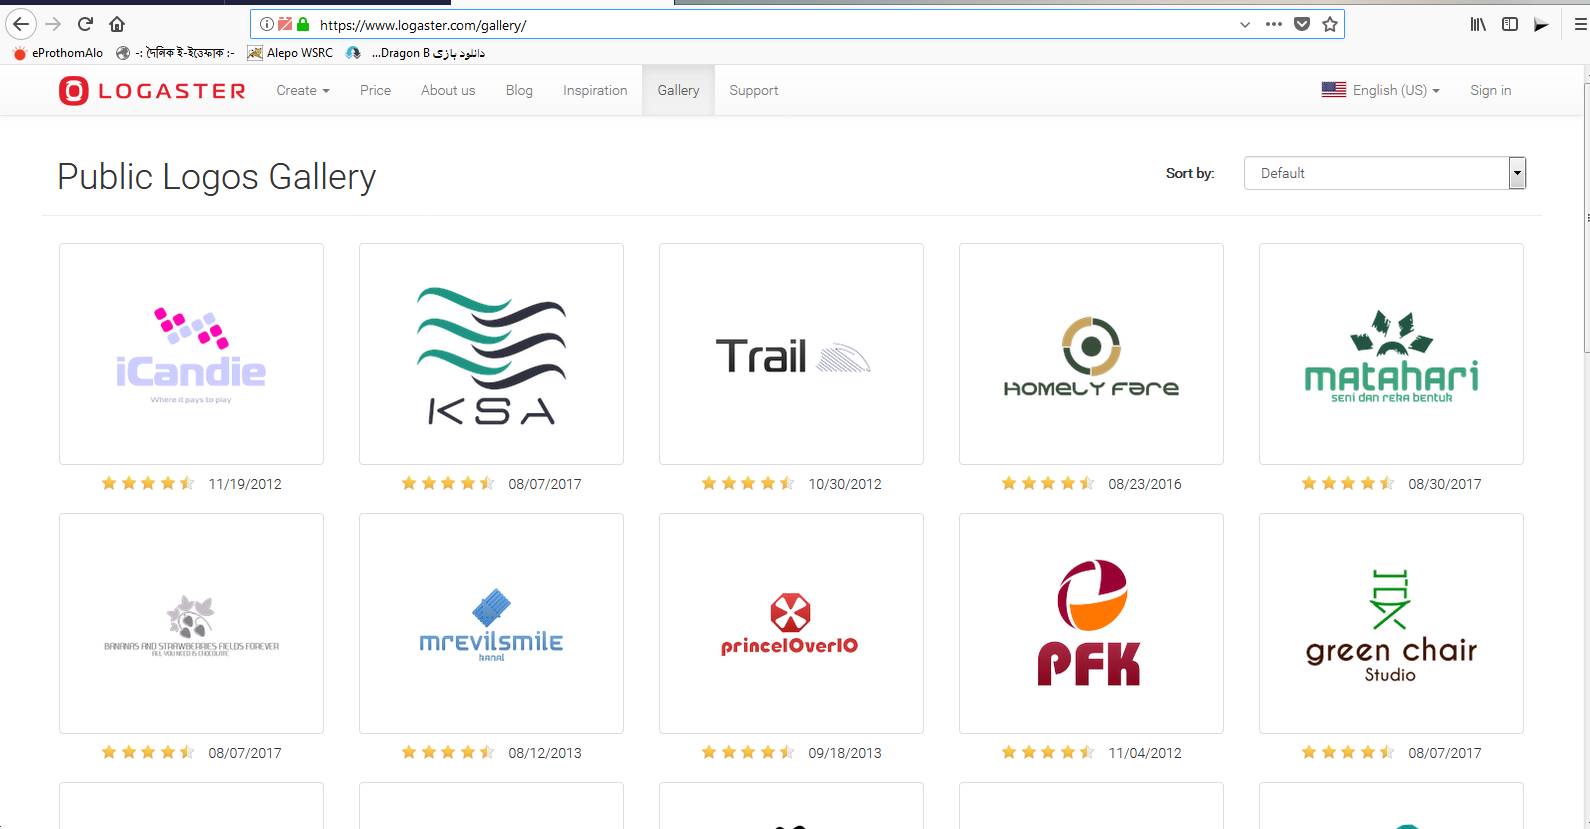Image resolution: width=1590 pixels, height=829 pixels.
Task: Save page to Pocket
Action: [x=1302, y=24]
